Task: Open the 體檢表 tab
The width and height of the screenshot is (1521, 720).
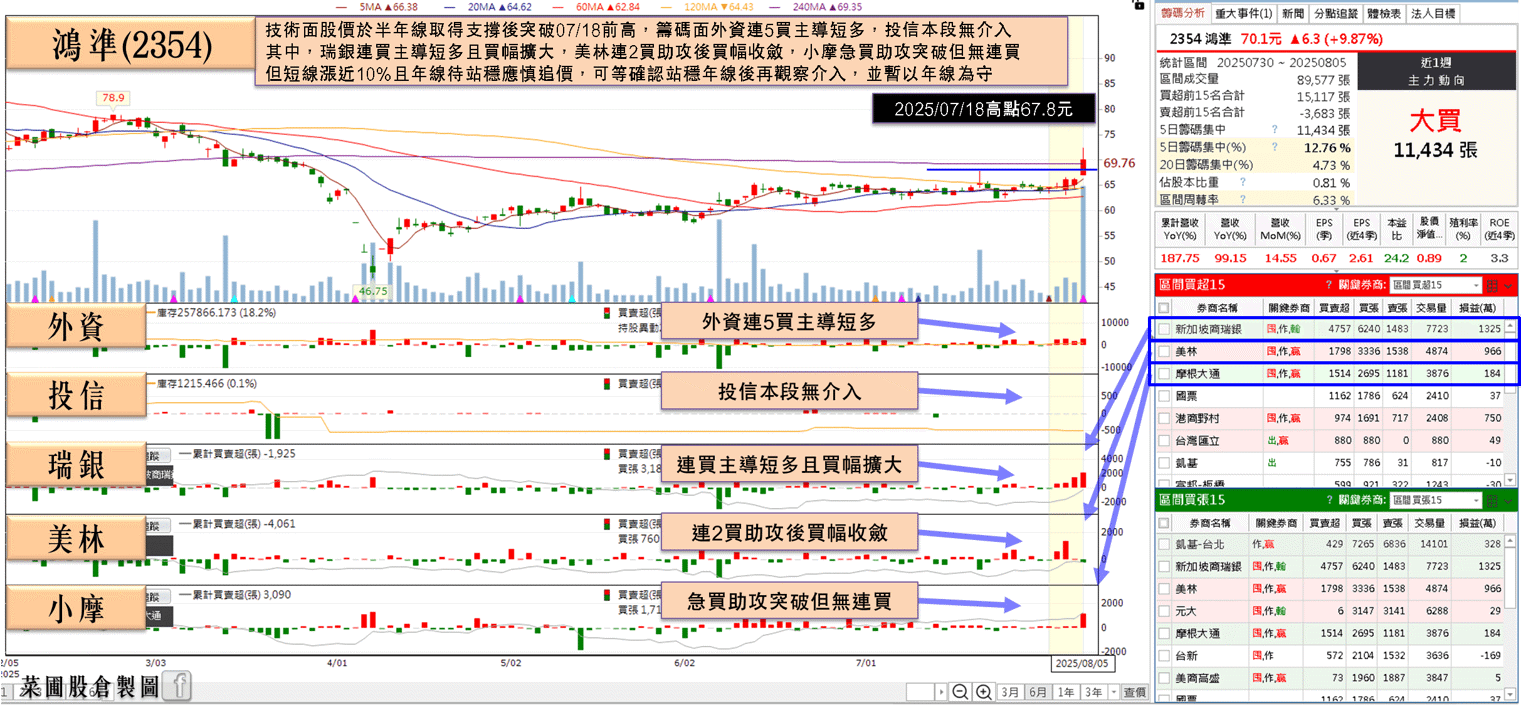Action: [x=1384, y=13]
